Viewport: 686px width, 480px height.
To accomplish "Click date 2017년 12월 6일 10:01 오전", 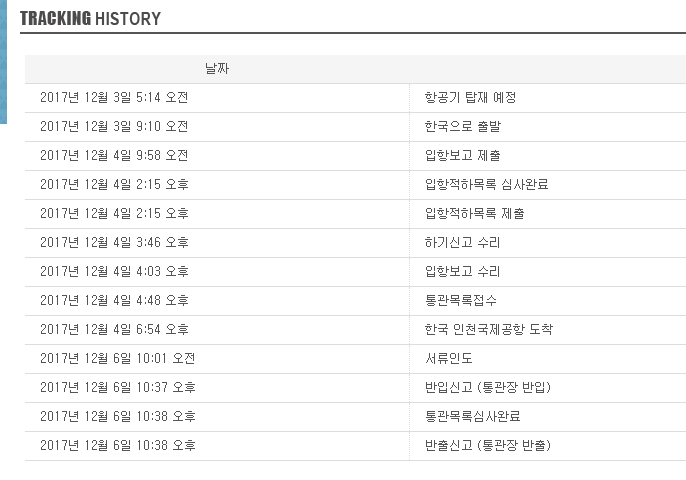I will [x=118, y=359].
